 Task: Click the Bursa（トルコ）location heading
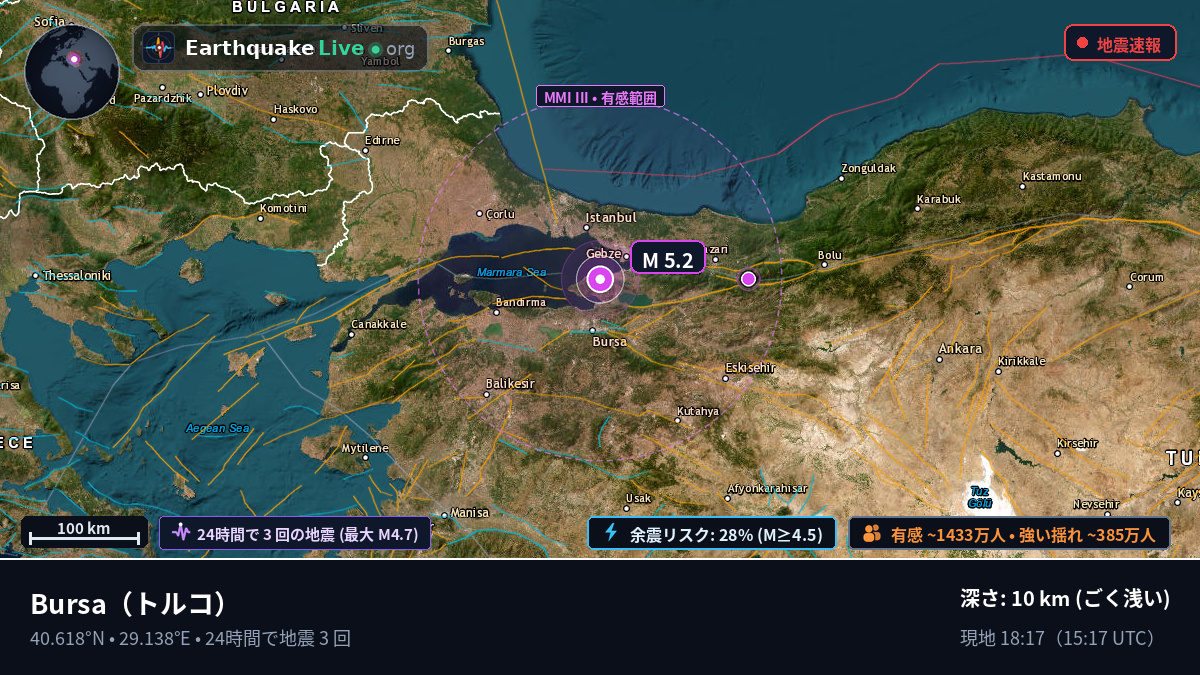[130, 604]
